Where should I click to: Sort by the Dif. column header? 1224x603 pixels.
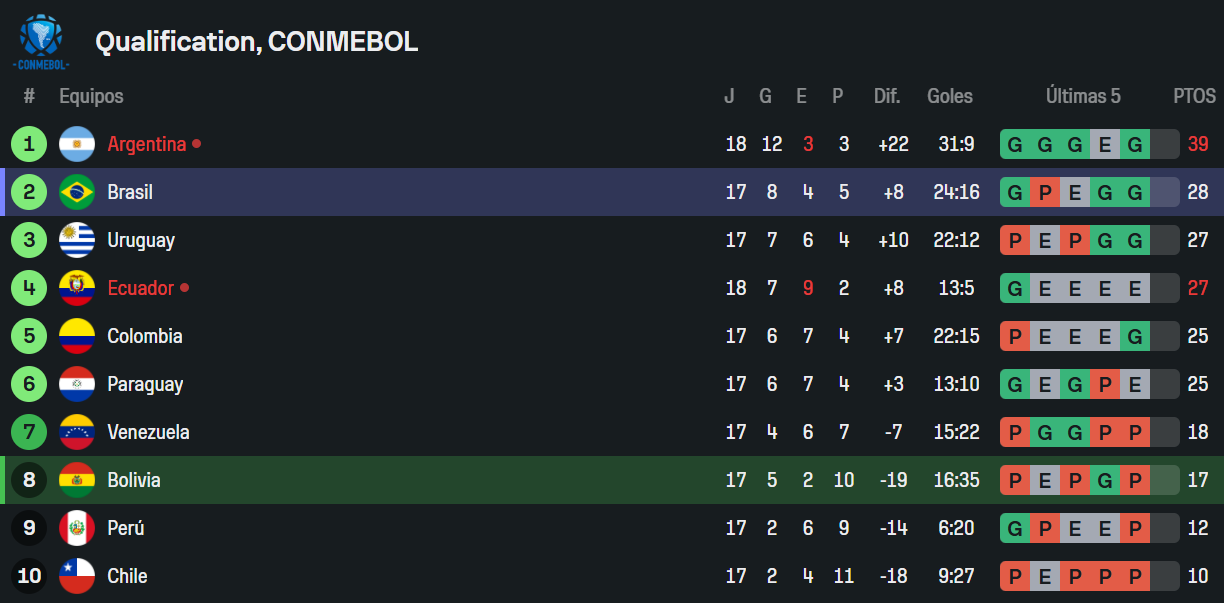[x=887, y=97]
